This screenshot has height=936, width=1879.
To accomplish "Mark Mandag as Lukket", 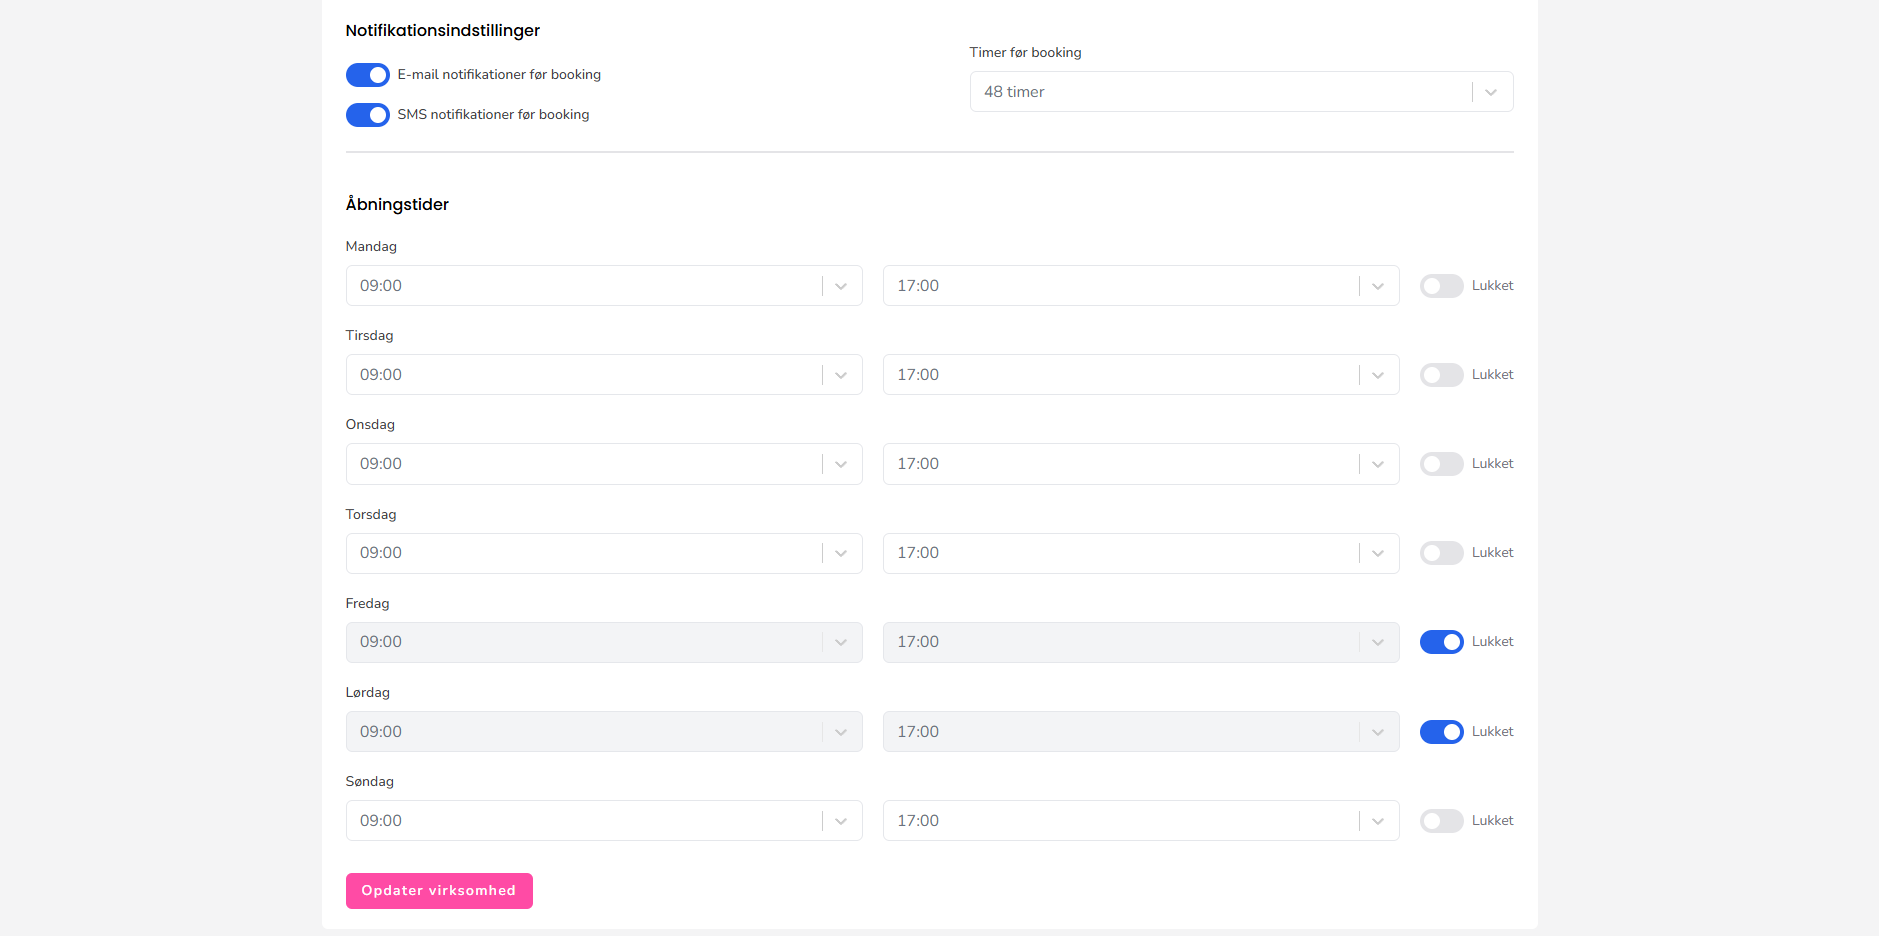I will [x=1441, y=286].
